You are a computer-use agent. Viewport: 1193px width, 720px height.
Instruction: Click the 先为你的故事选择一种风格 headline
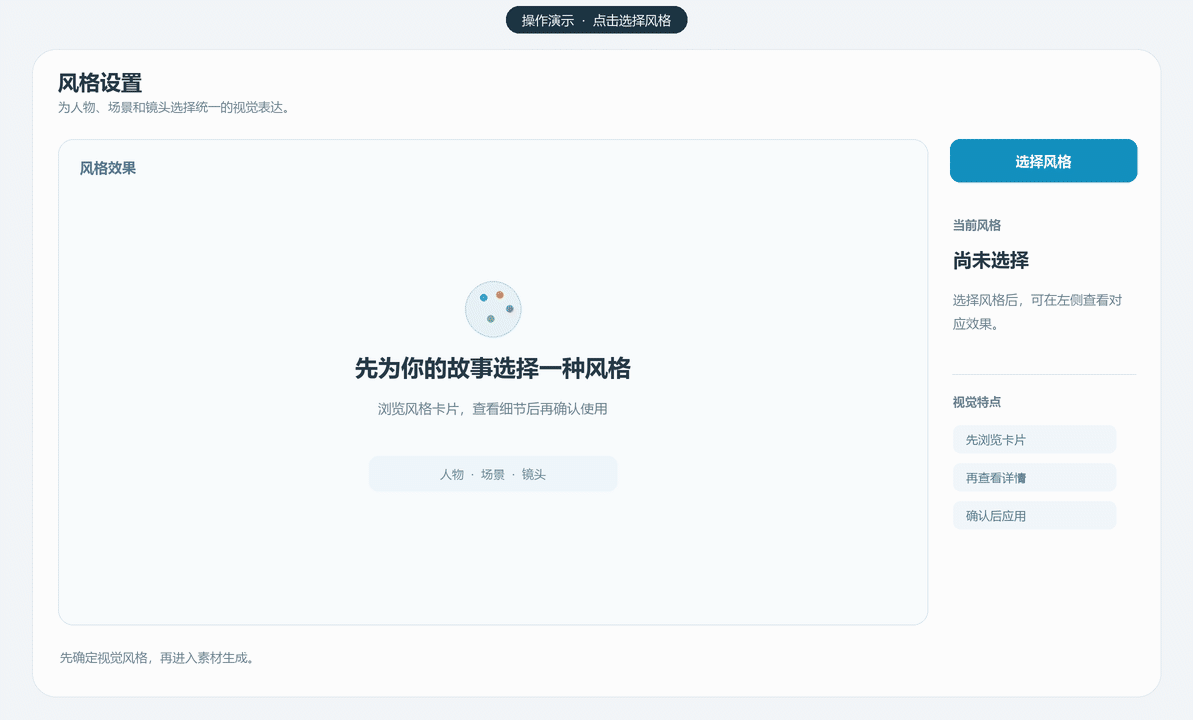pyautogui.click(x=493, y=368)
